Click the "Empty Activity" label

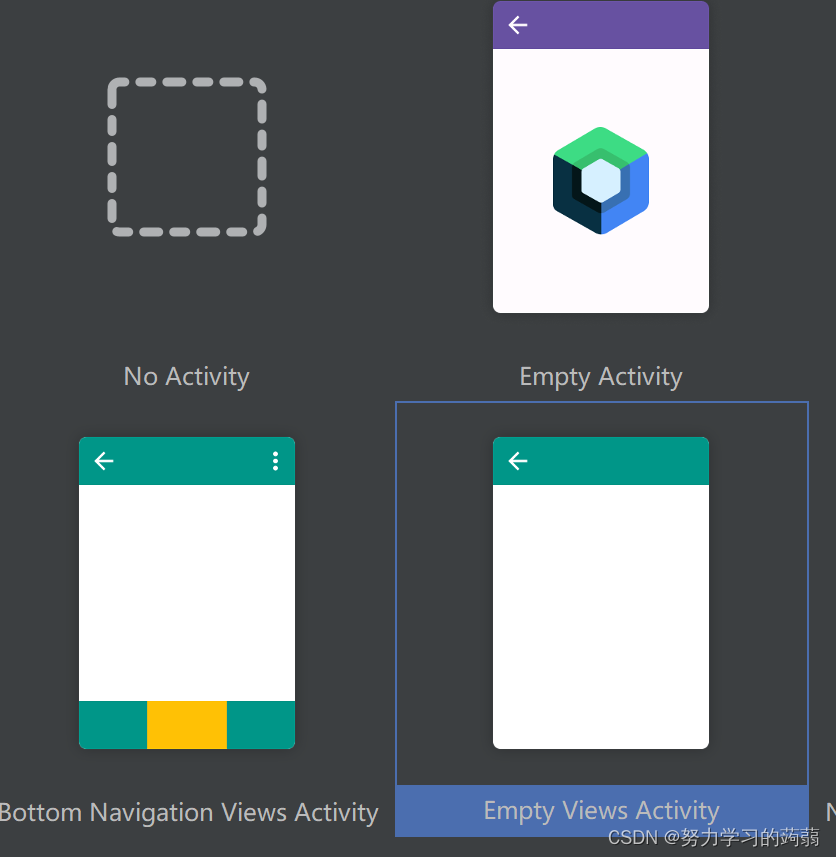click(600, 377)
